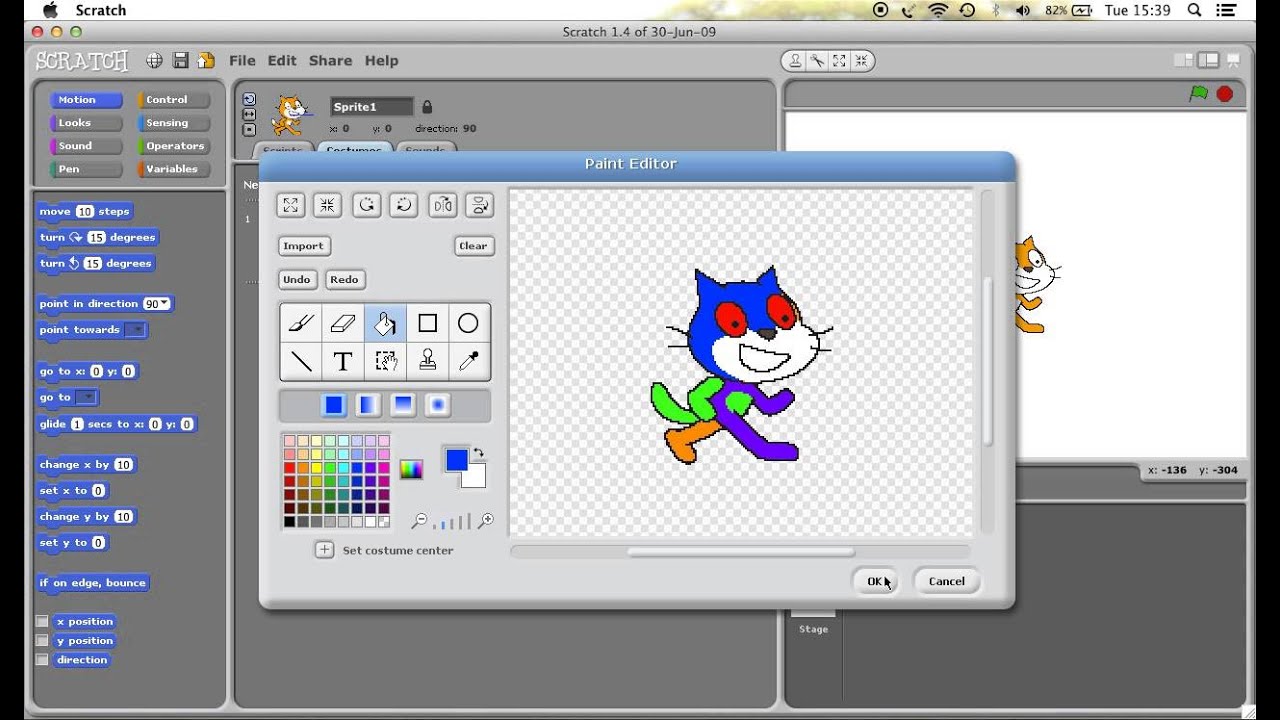Flip the costume vertically
This screenshot has width=1280, height=720.
tap(480, 205)
